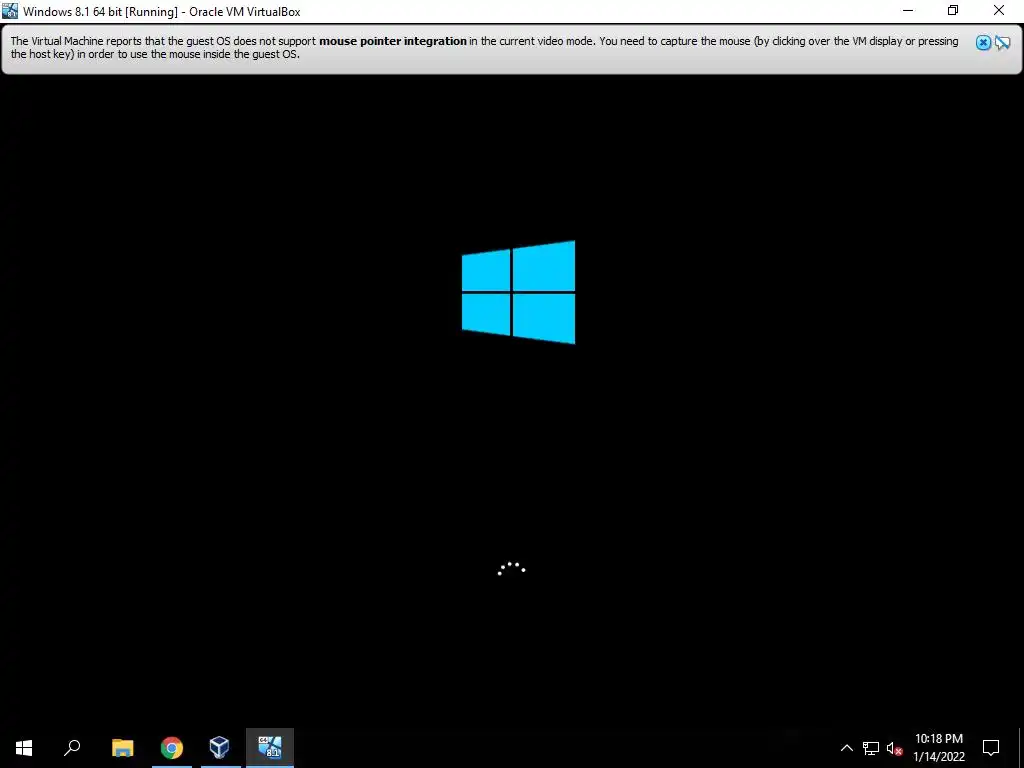Click the VirtualBox title bar icon

tap(10, 11)
